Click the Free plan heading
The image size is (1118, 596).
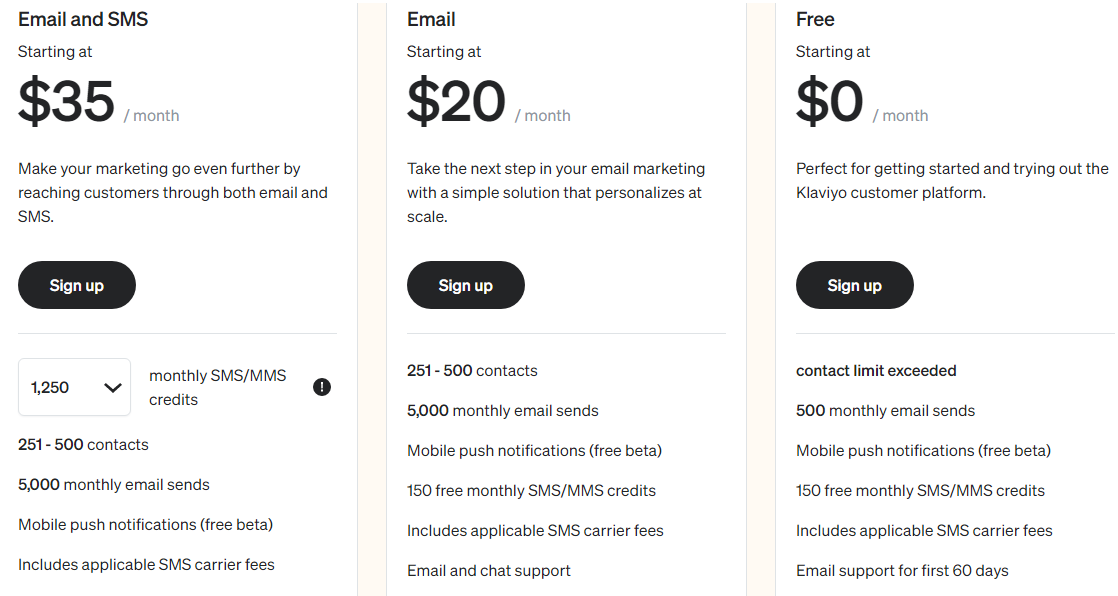[x=815, y=19]
